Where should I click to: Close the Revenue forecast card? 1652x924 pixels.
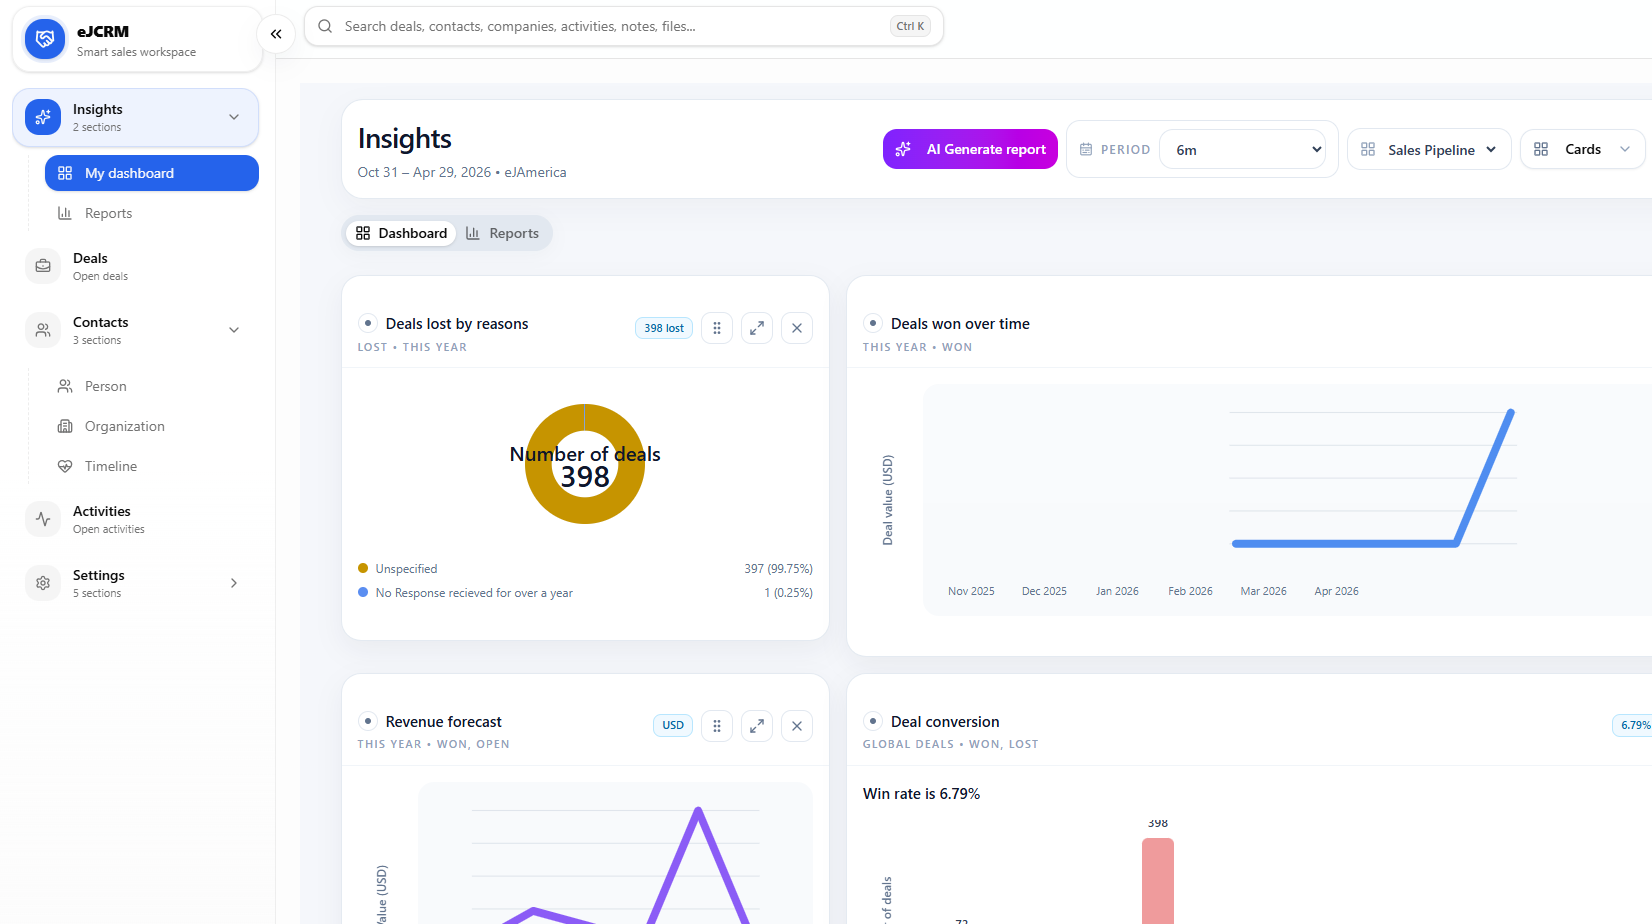pyautogui.click(x=797, y=726)
